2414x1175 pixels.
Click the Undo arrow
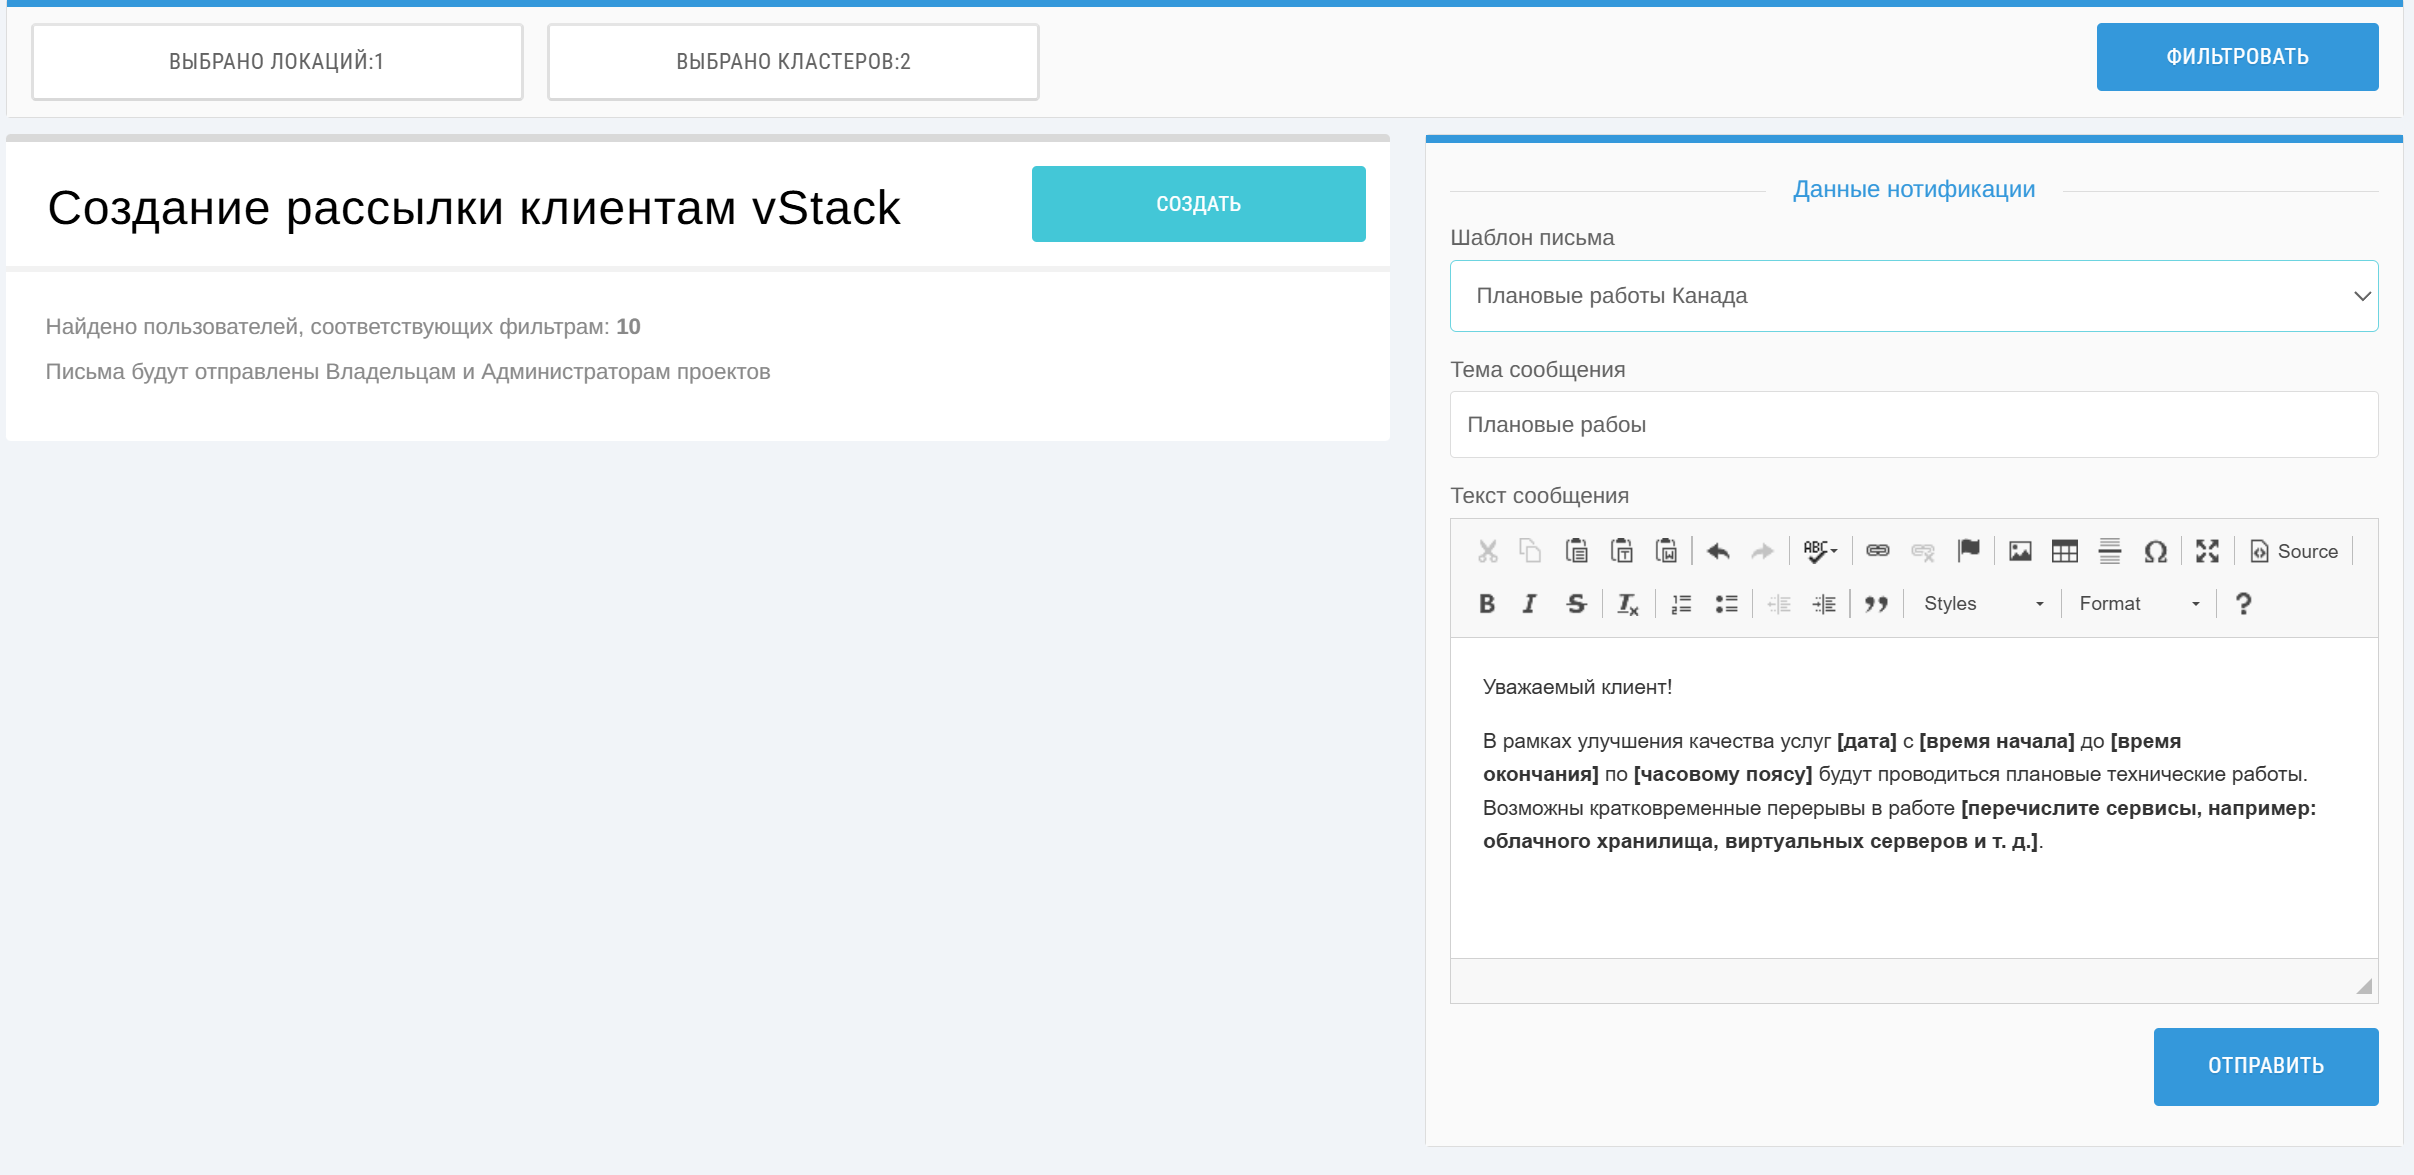1718,551
